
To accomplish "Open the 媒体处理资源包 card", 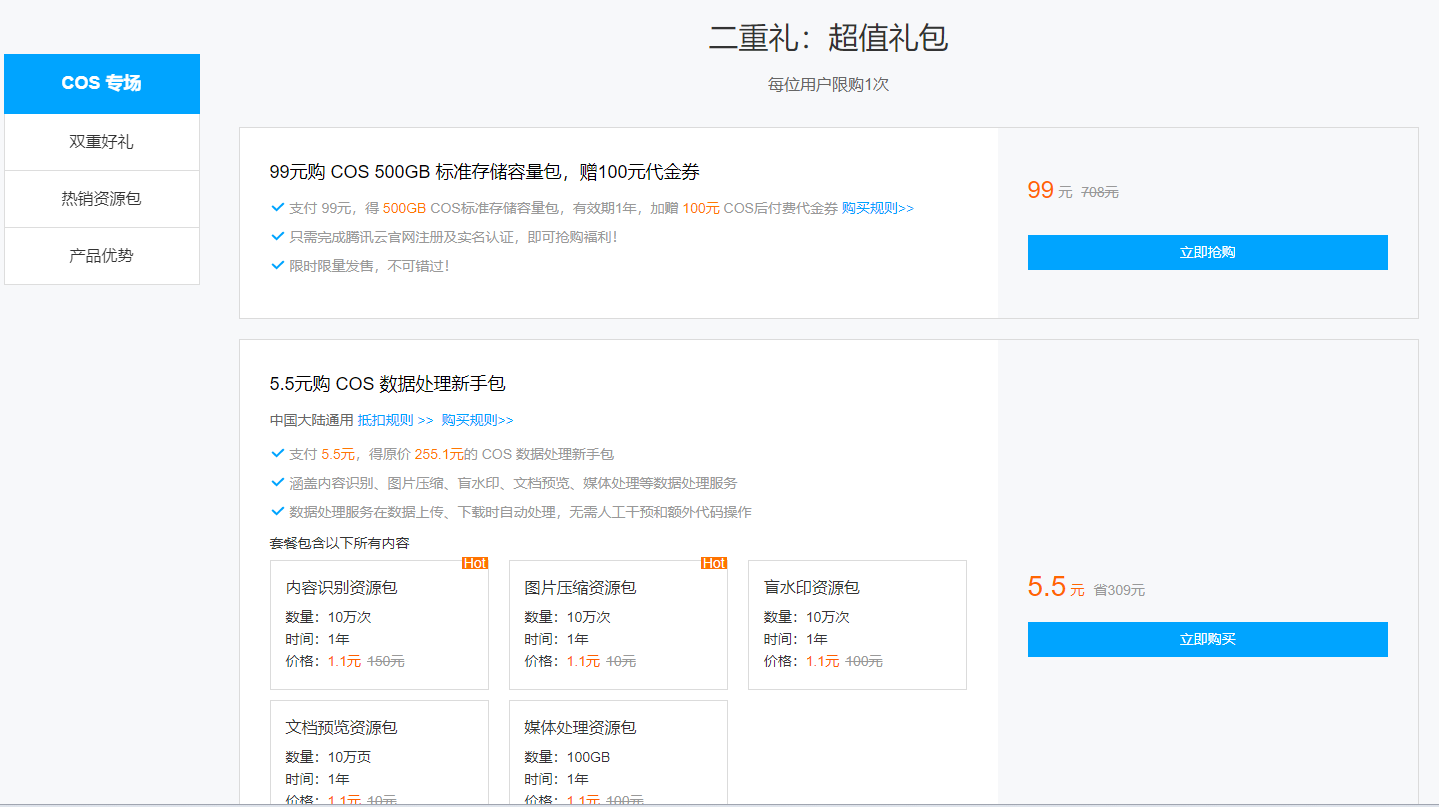I will [618, 750].
